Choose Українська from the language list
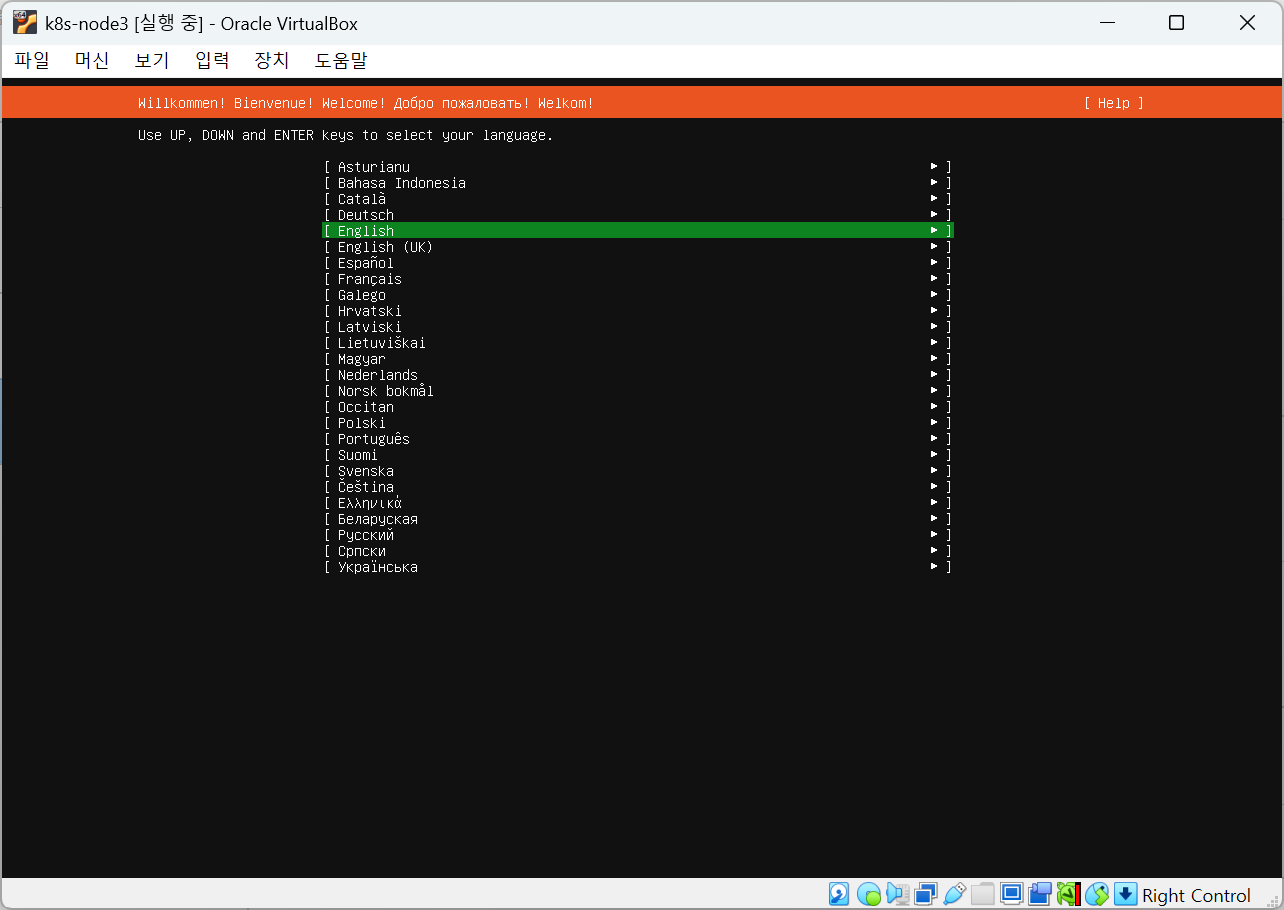The height and width of the screenshot is (910, 1284). (638, 567)
